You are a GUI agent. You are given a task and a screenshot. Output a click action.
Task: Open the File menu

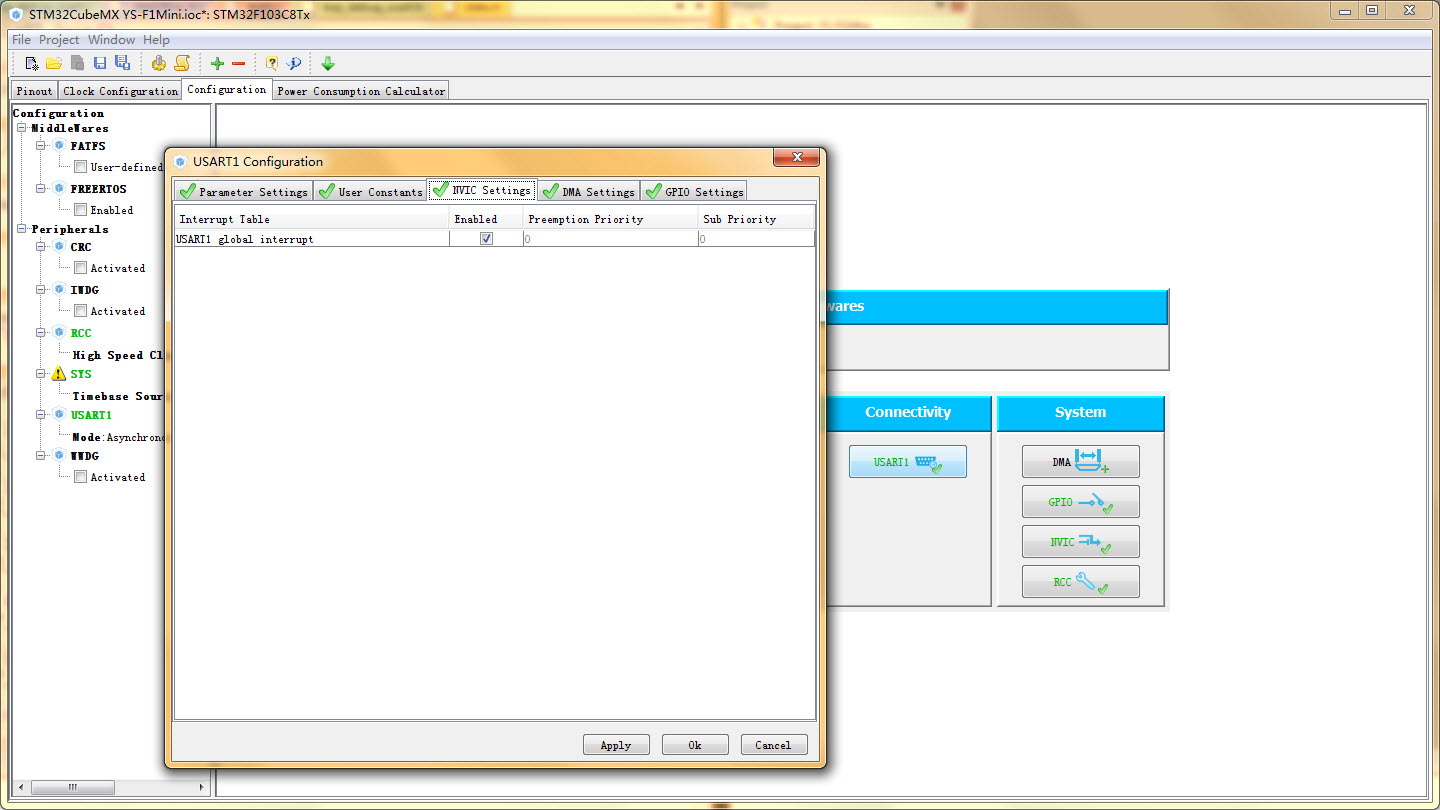click(x=21, y=40)
